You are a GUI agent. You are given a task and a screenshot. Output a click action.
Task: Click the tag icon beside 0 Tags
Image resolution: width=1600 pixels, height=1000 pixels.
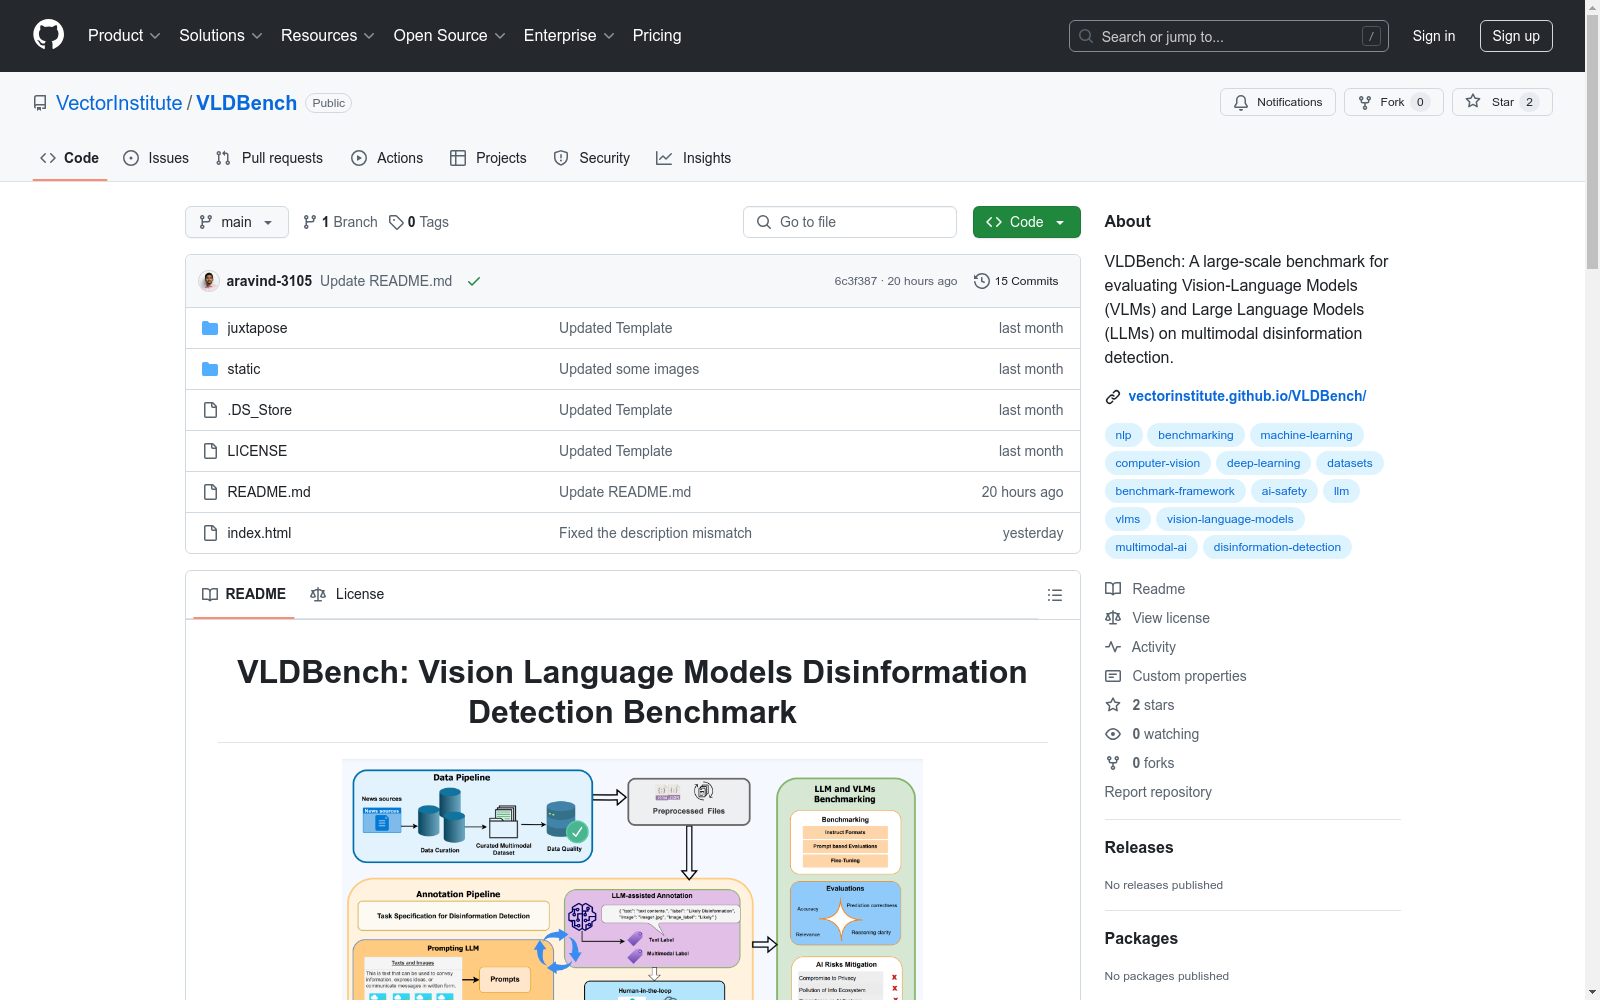(396, 222)
